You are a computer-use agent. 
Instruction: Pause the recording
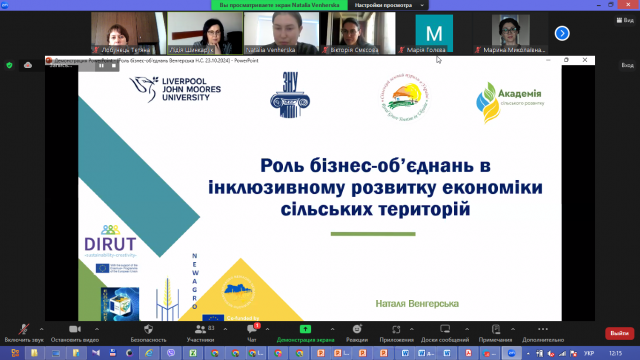(101, 66)
